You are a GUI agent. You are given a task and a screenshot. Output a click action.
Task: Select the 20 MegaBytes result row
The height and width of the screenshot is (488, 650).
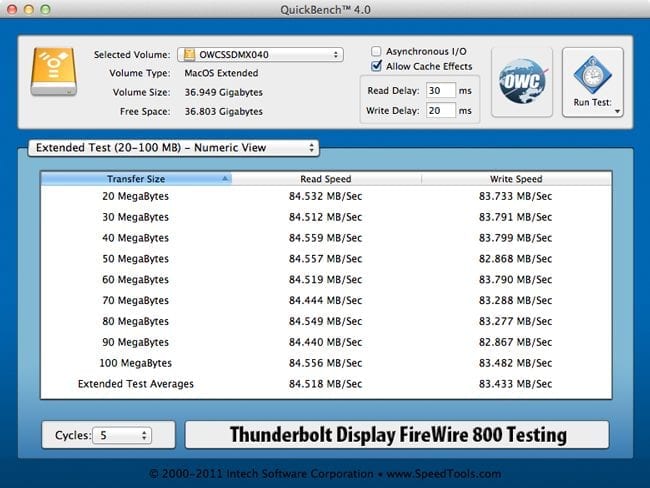(x=325, y=196)
